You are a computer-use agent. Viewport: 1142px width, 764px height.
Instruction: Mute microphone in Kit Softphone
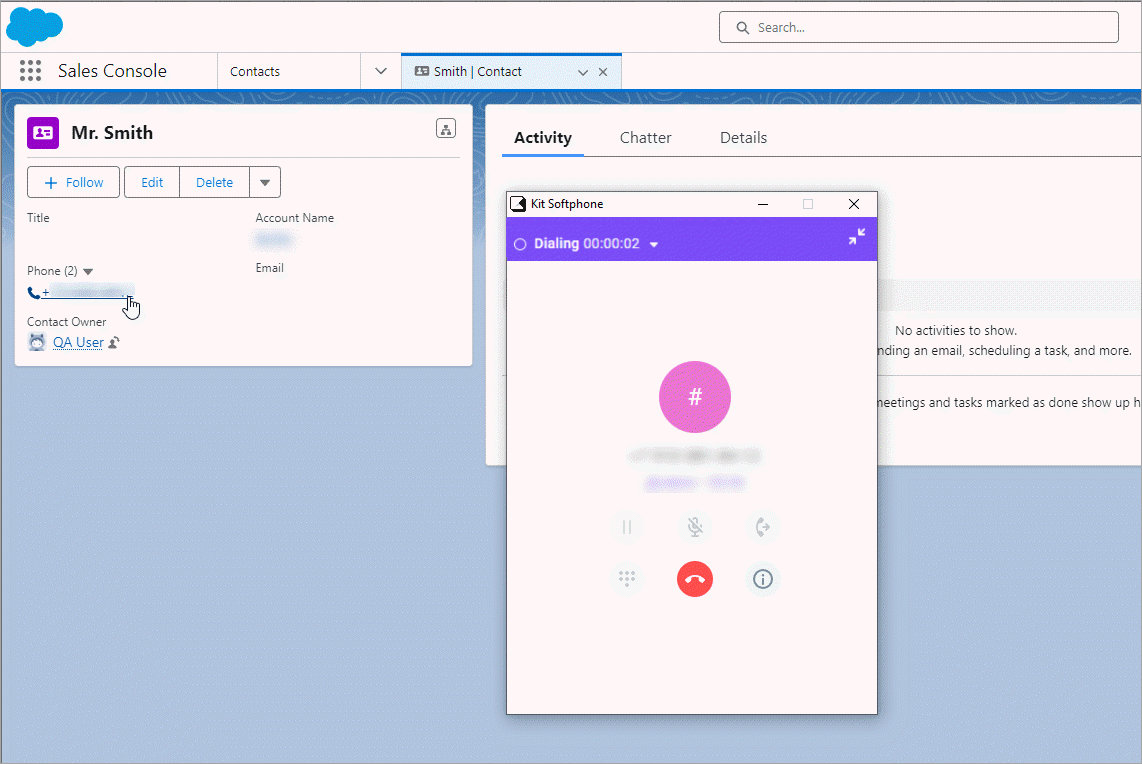(695, 527)
